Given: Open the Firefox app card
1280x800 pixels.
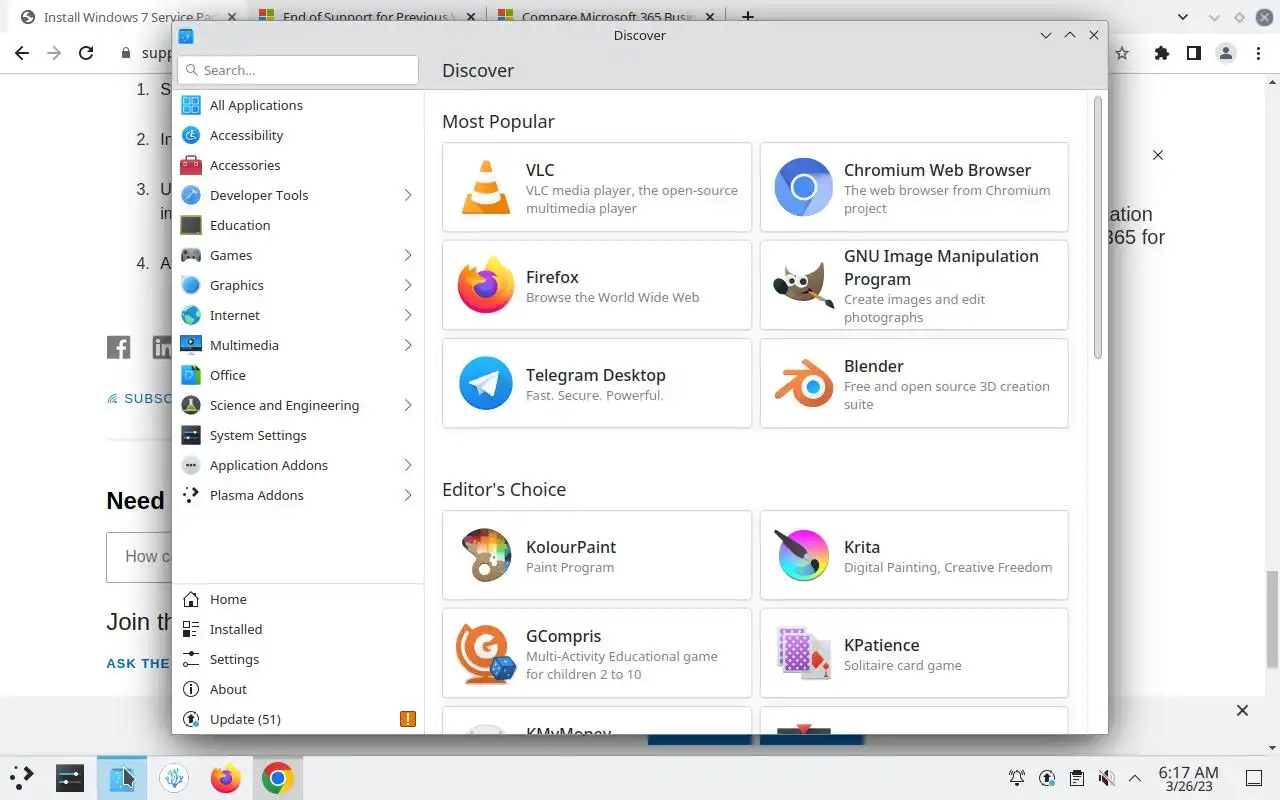Looking at the screenshot, I should [597, 285].
